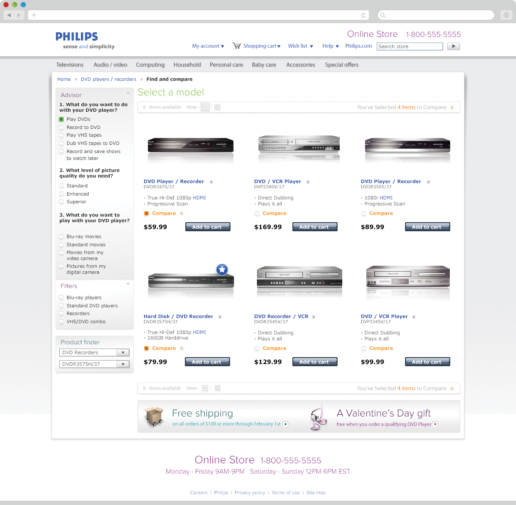Image resolution: width=516 pixels, height=505 pixels.
Task: Open Computing menu
Action: pyautogui.click(x=150, y=65)
